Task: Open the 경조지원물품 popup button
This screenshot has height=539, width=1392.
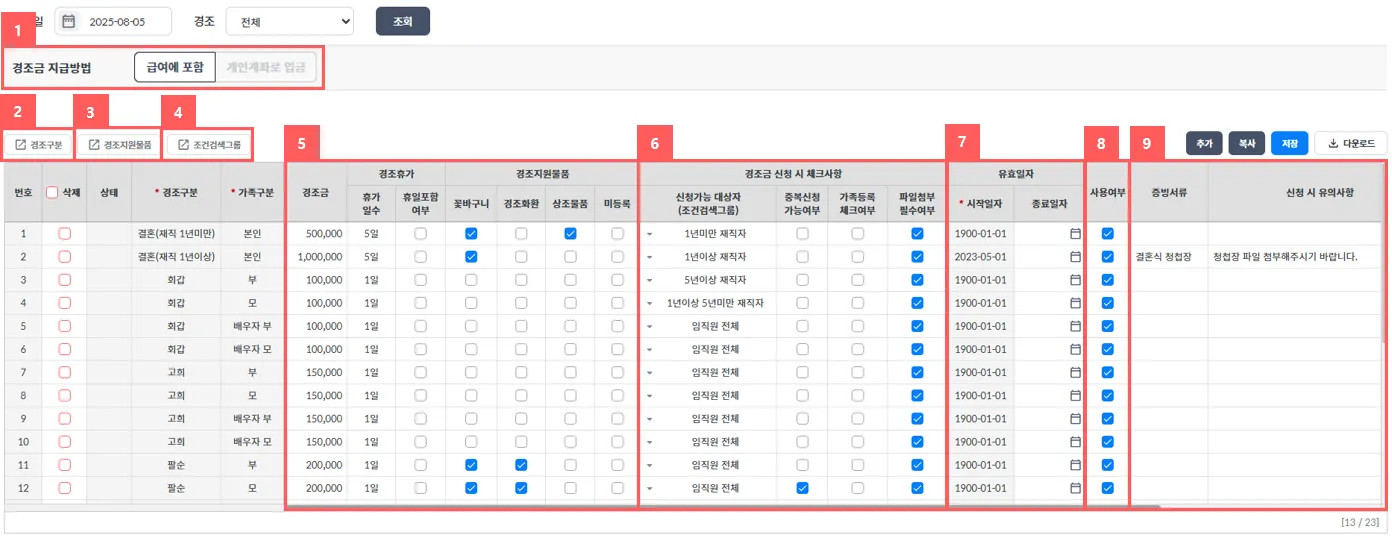Action: [x=120, y=145]
